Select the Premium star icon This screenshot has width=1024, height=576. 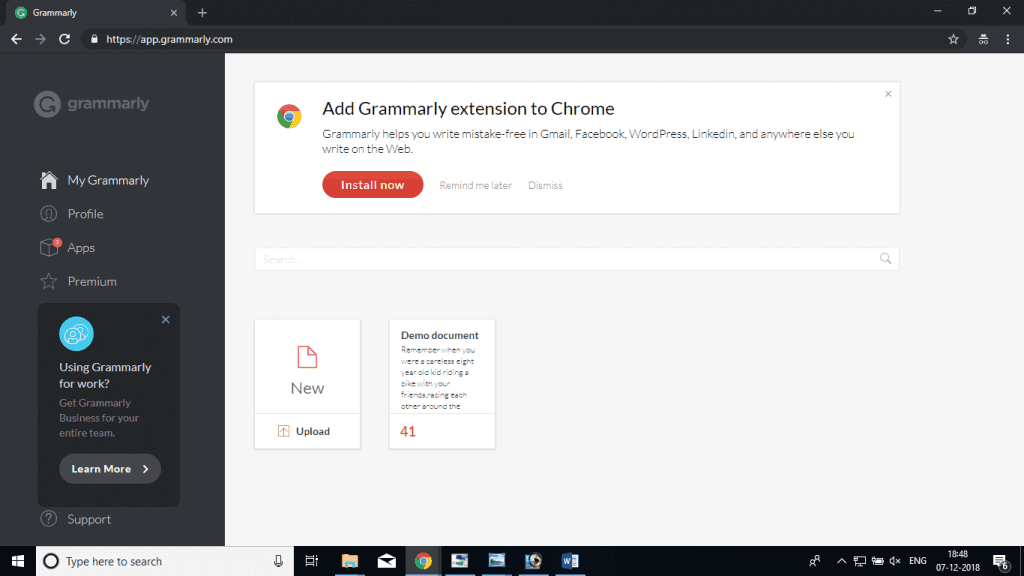point(48,282)
